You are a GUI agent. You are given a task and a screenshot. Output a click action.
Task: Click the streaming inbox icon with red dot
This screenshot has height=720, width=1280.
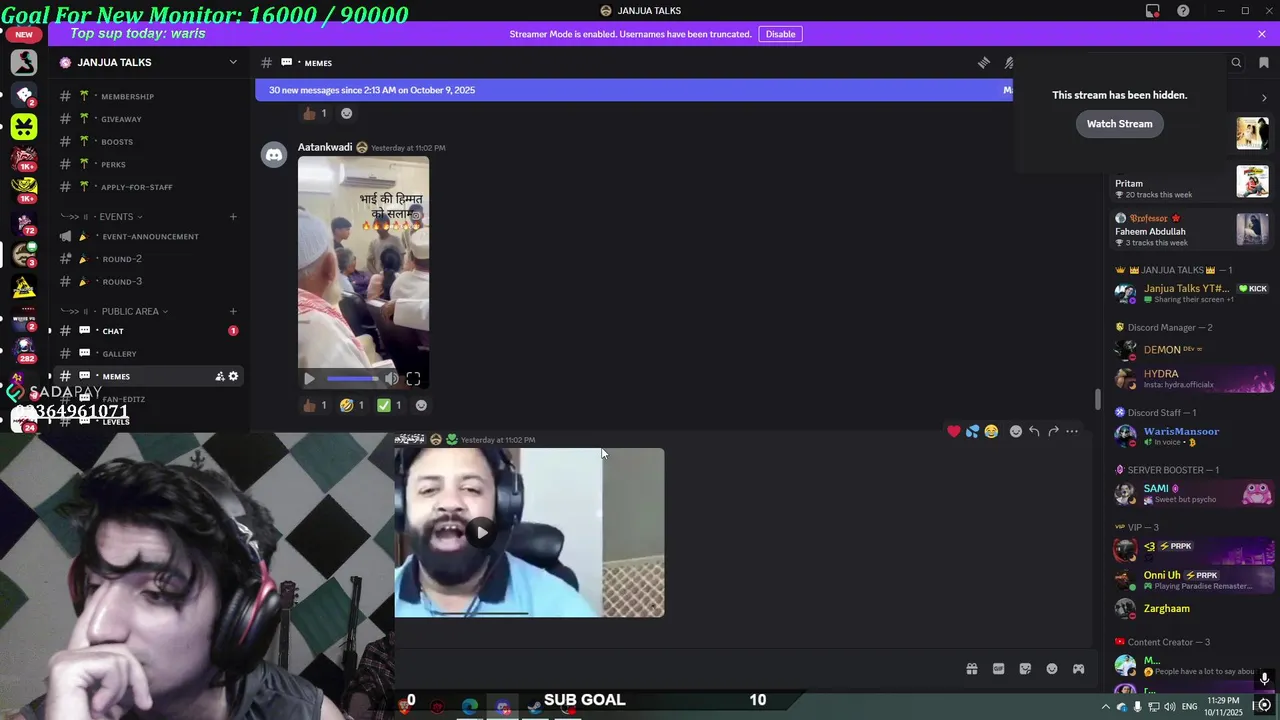(x=1153, y=11)
